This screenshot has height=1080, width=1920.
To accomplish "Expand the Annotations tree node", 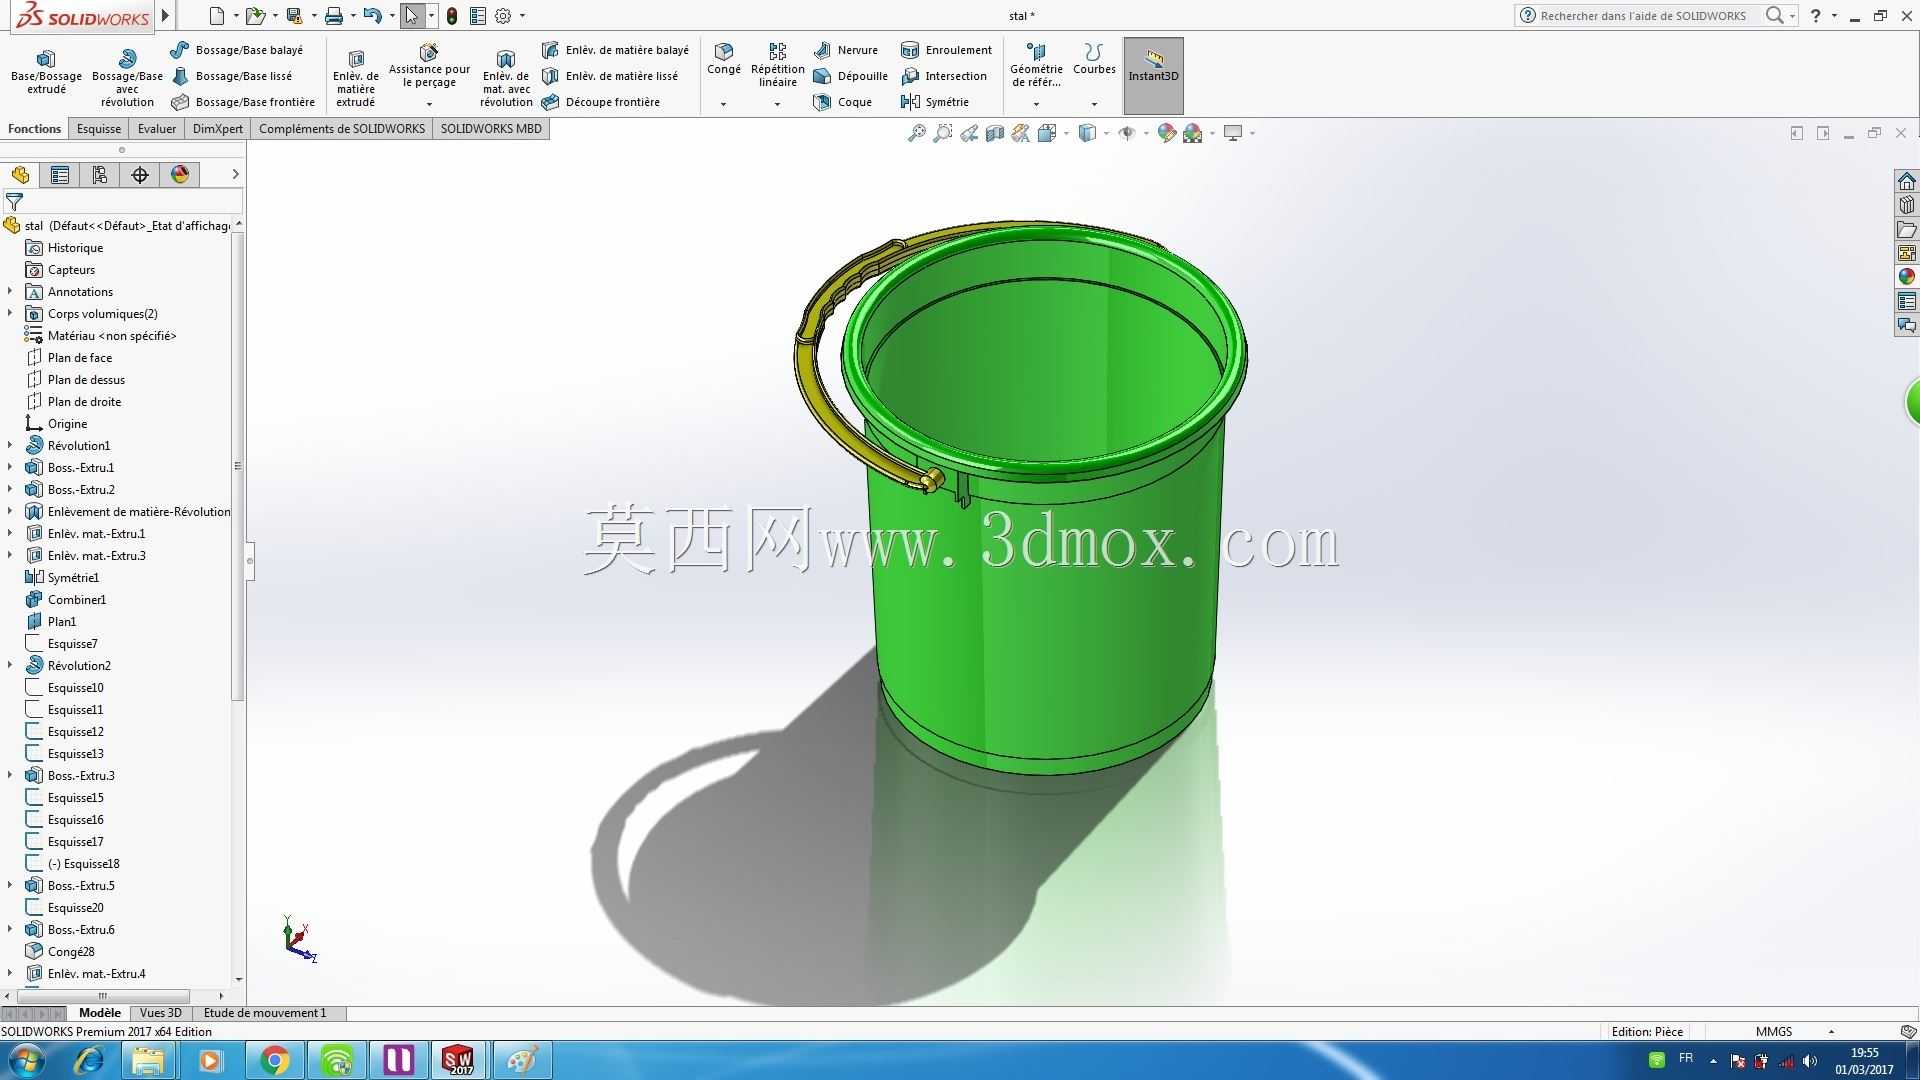I will 10,291.
